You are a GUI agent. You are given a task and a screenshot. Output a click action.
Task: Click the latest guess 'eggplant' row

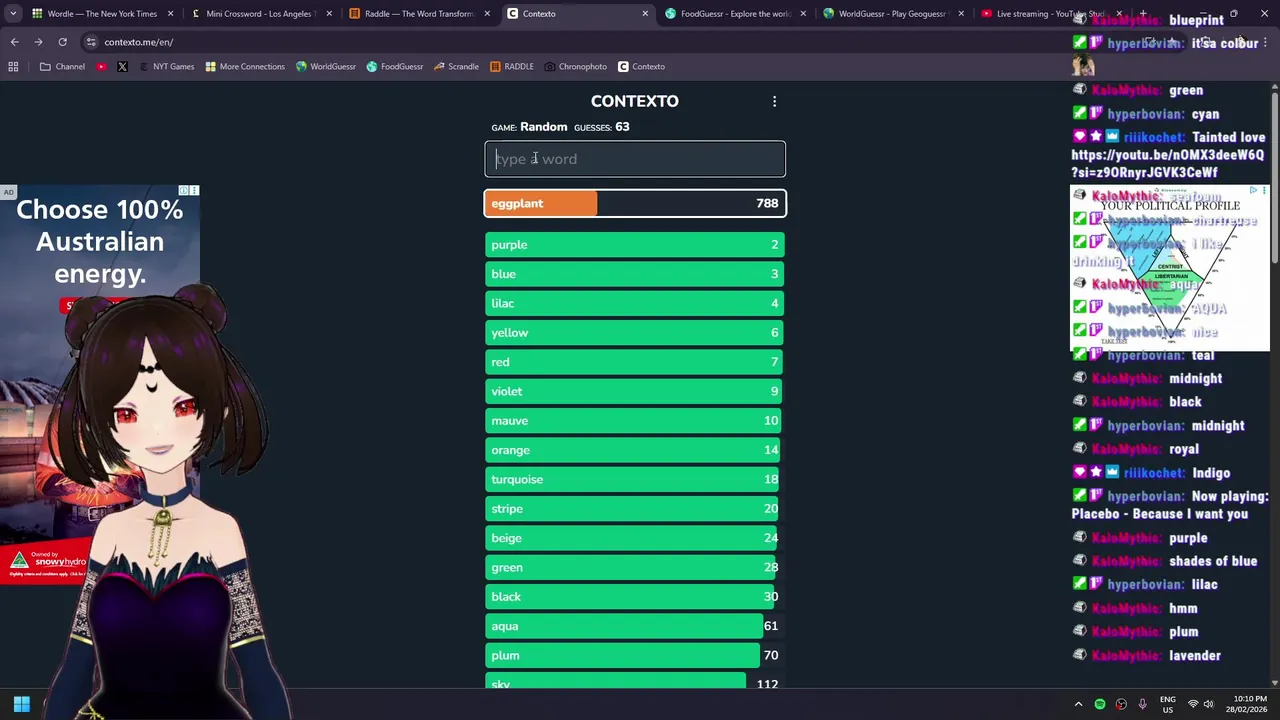635,203
